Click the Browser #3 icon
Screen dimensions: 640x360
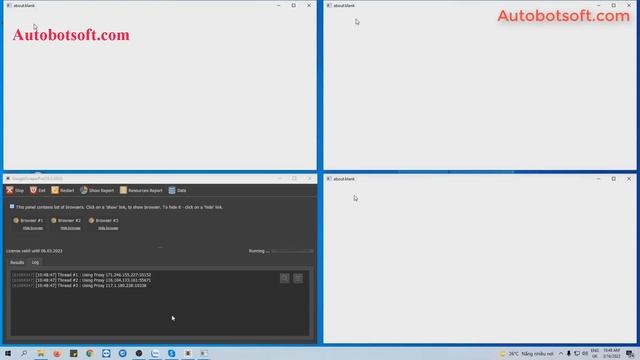(91, 220)
